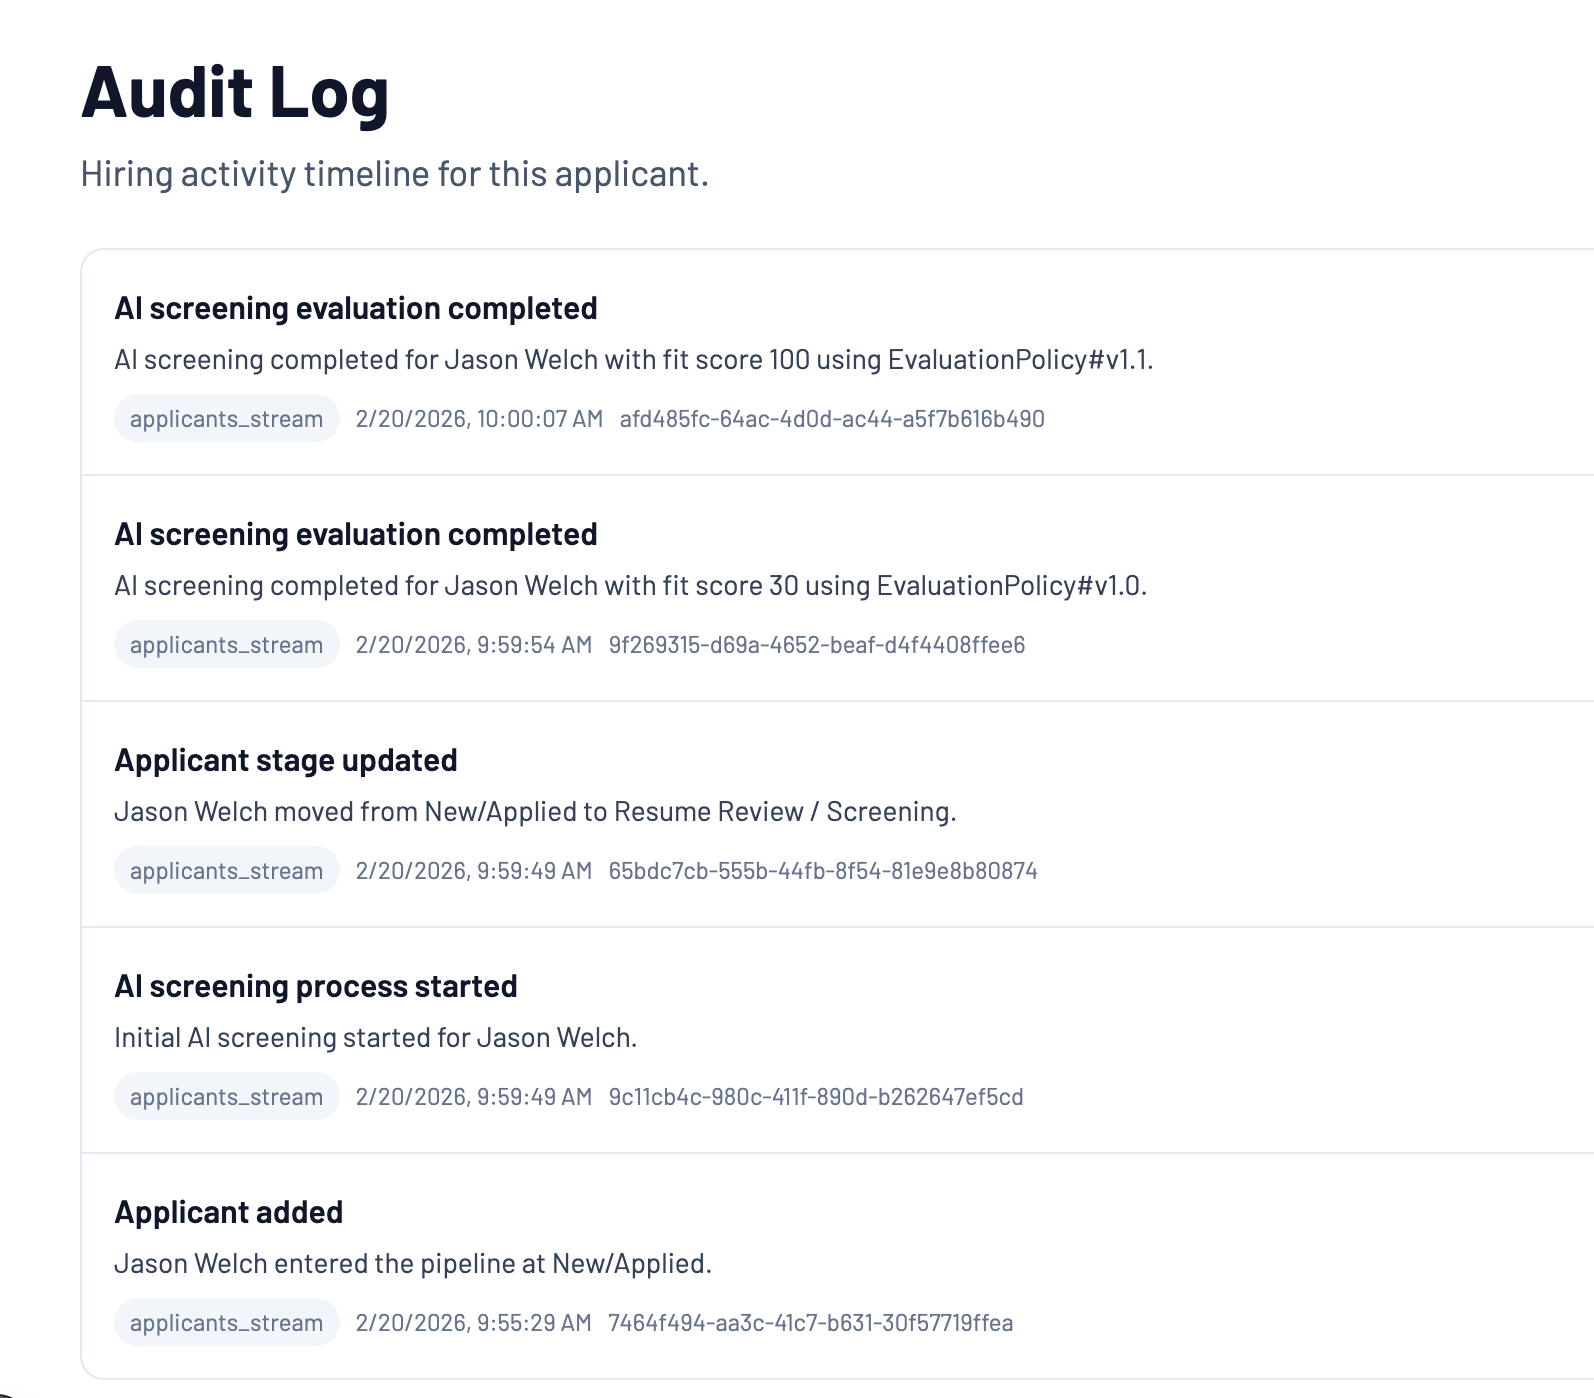The width and height of the screenshot is (1594, 1398).
Task: Click event ID starting with 9f269315
Action: 817,645
